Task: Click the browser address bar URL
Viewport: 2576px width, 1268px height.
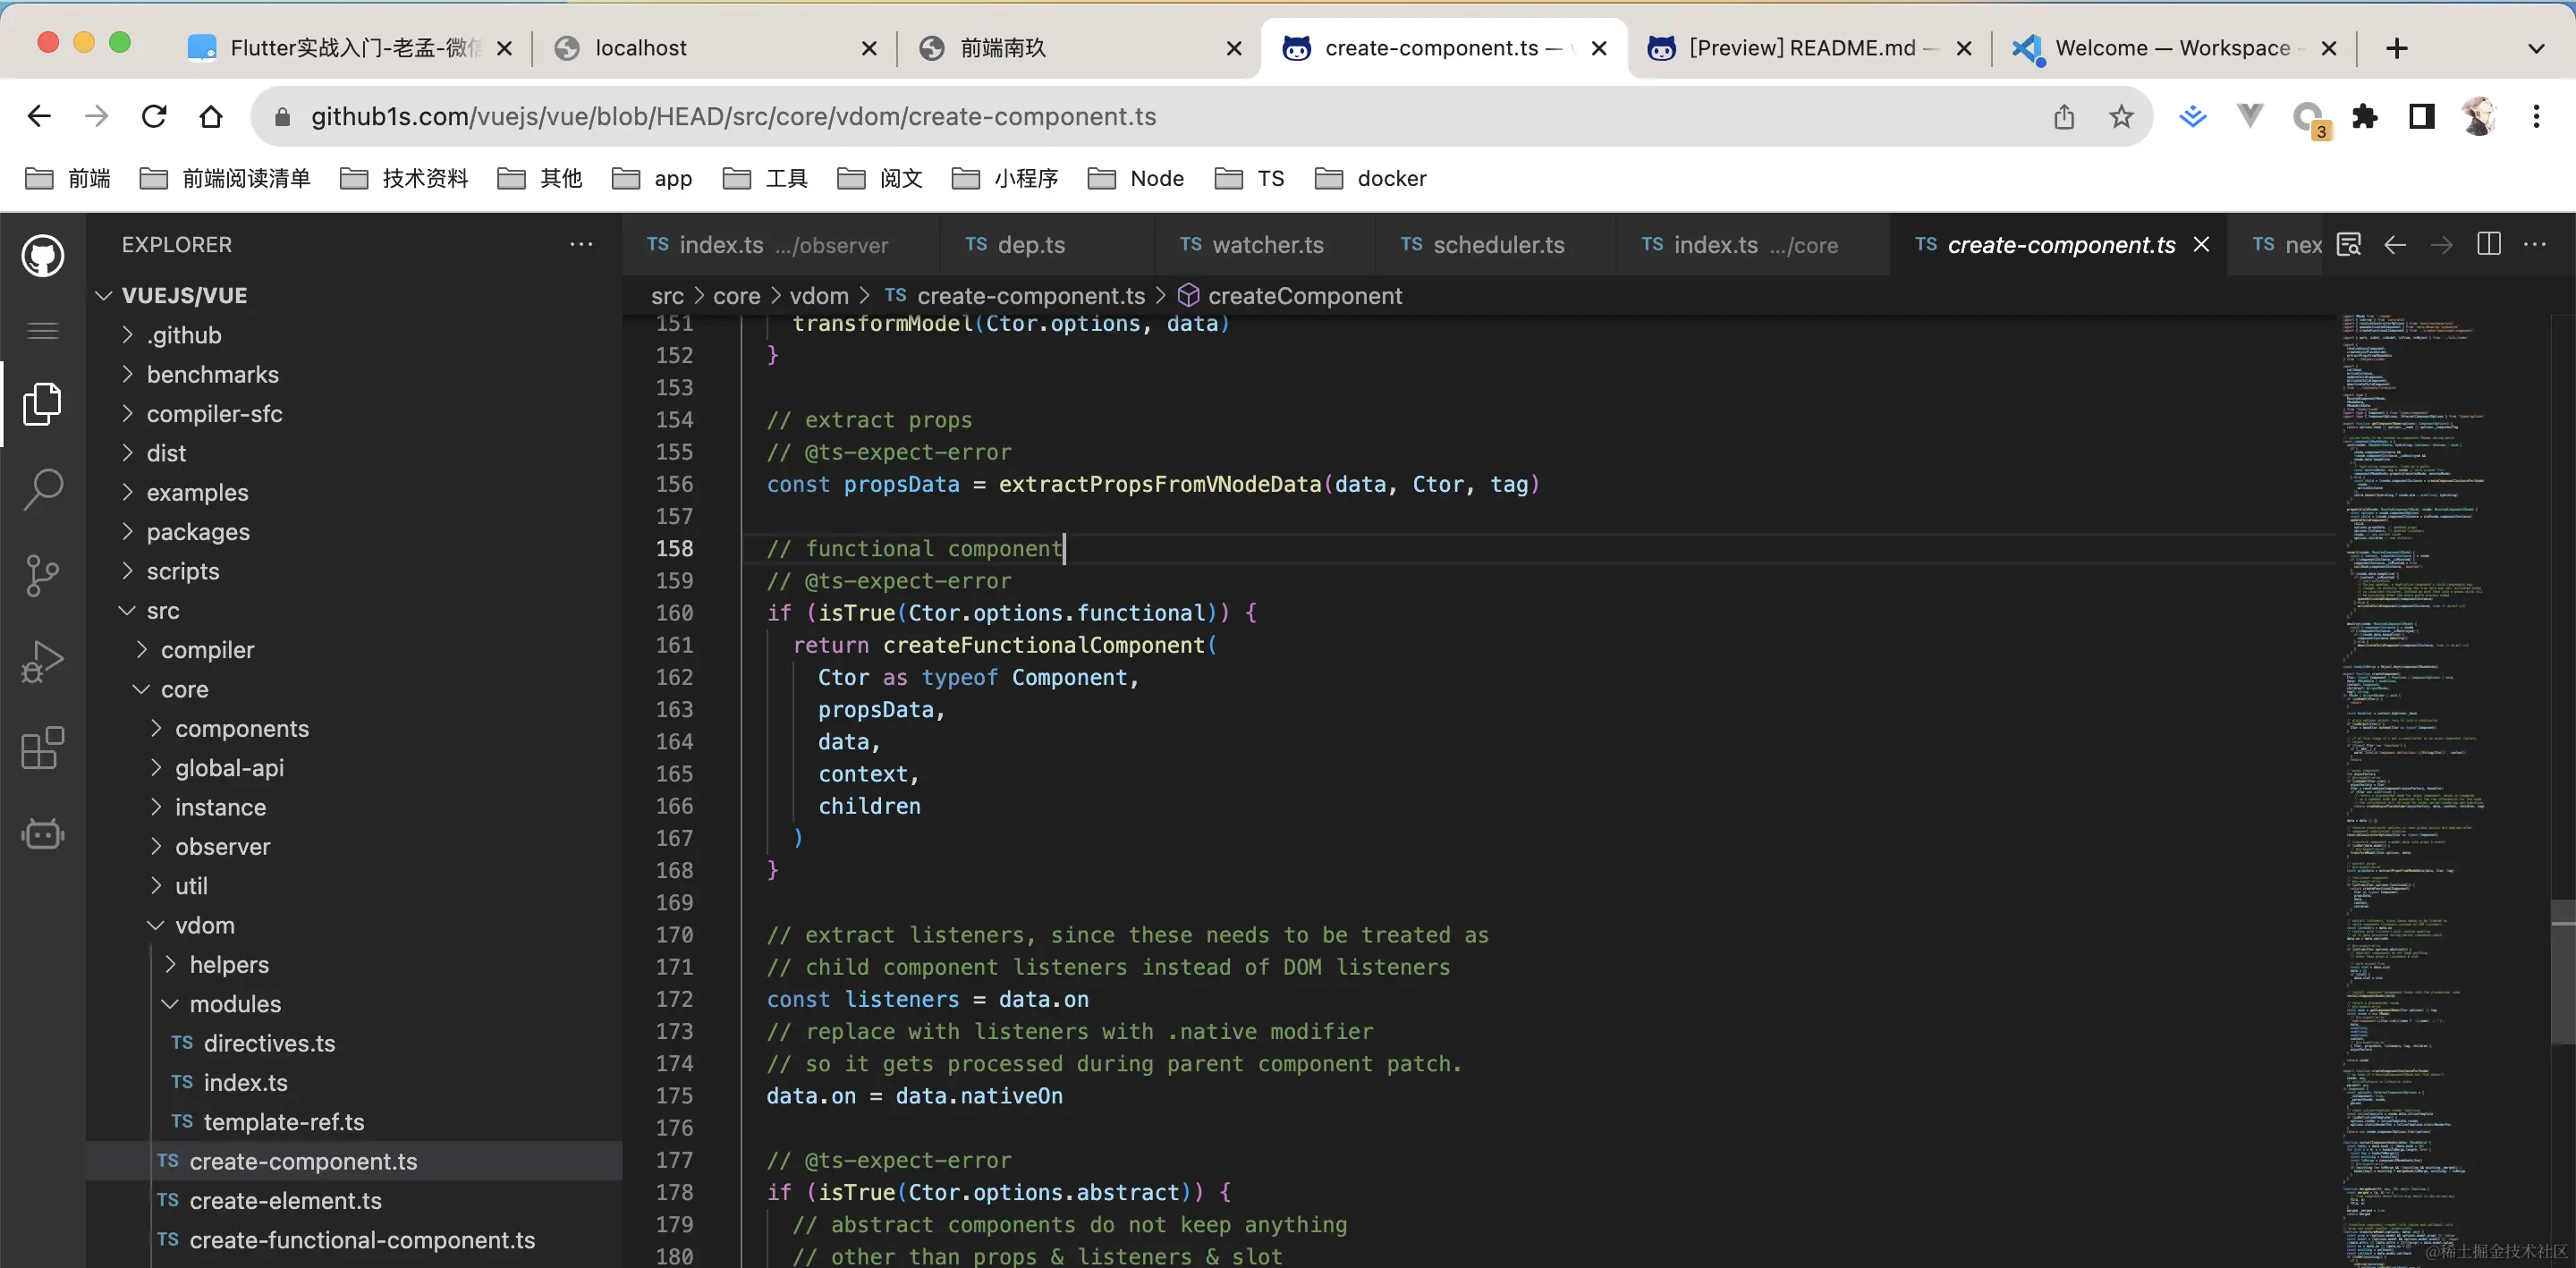Action: click(732, 117)
